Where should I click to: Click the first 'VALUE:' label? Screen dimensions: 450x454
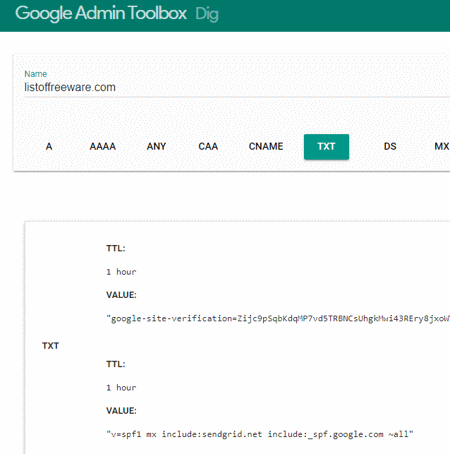(121, 295)
